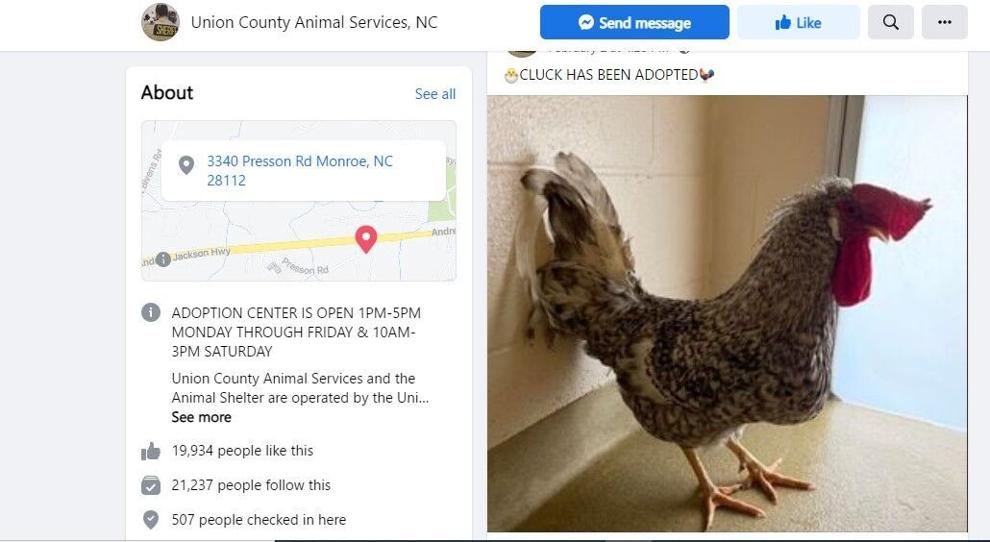Screen dimensions: 990x542
Task: Open See all in the About section
Action: coord(435,93)
